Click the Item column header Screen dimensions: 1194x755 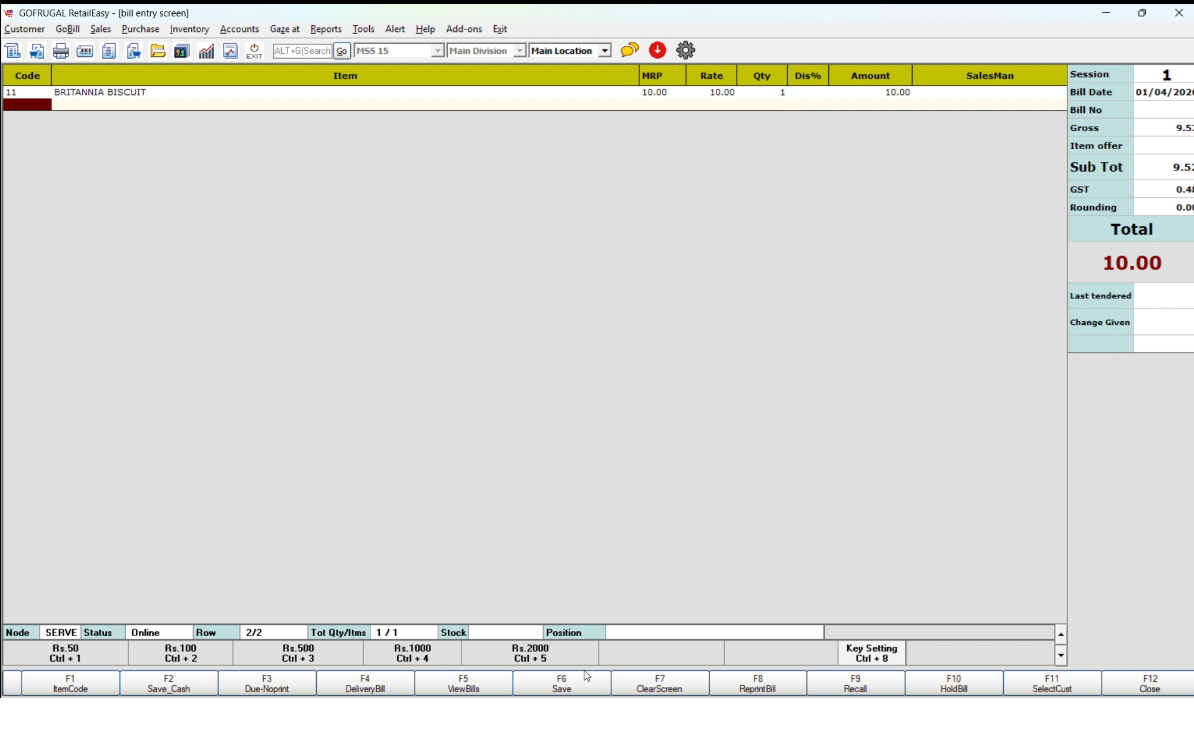tap(345, 75)
